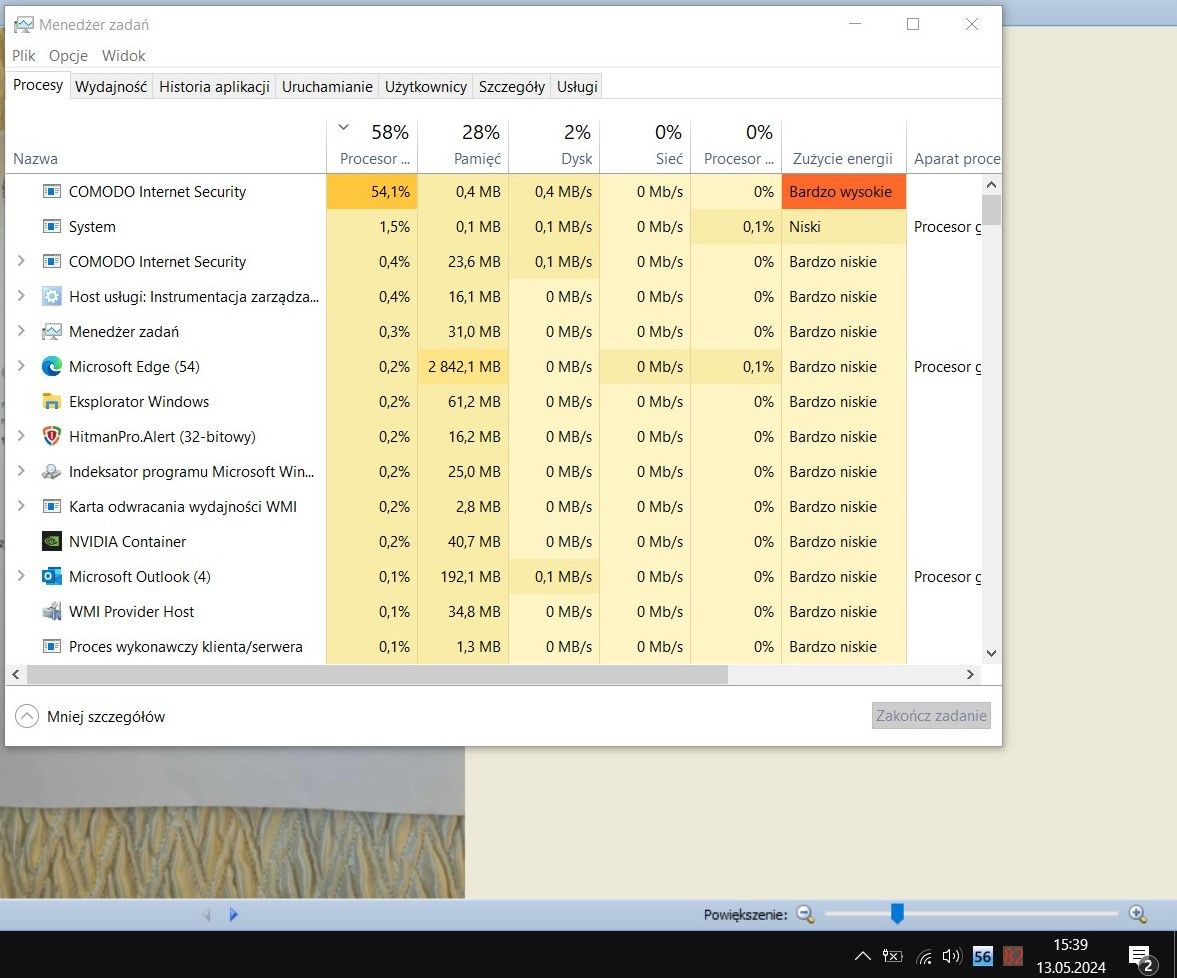Open the Wi-Fi network tray icon
This screenshot has height=978, width=1177.
[x=924, y=956]
